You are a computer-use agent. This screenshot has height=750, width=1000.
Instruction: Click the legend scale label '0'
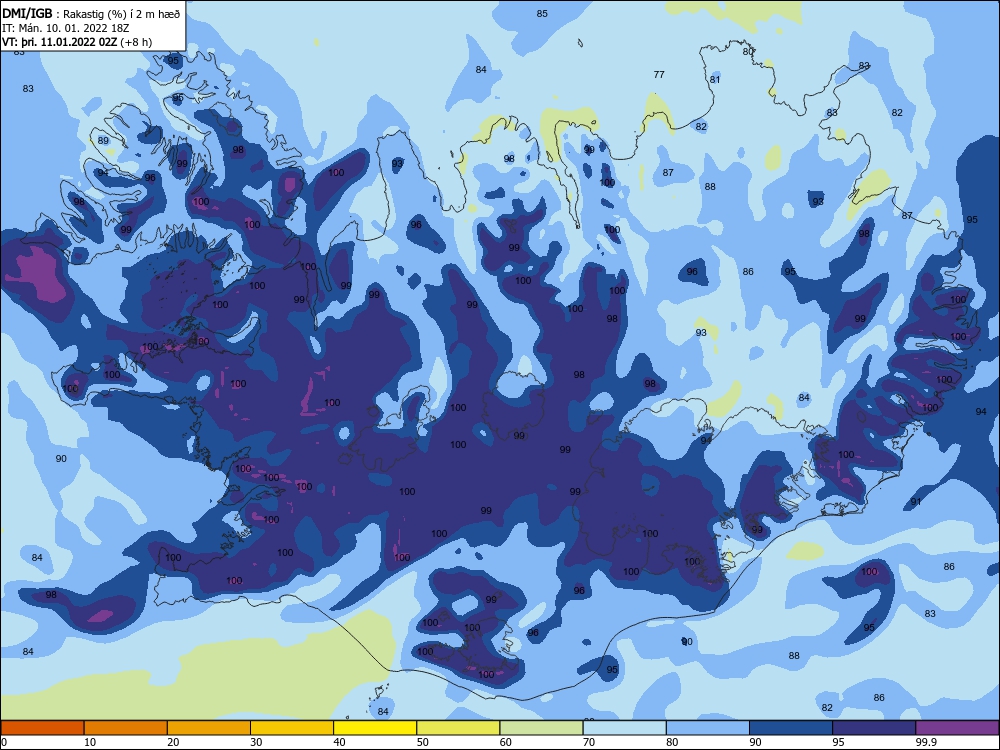[x=3, y=742]
